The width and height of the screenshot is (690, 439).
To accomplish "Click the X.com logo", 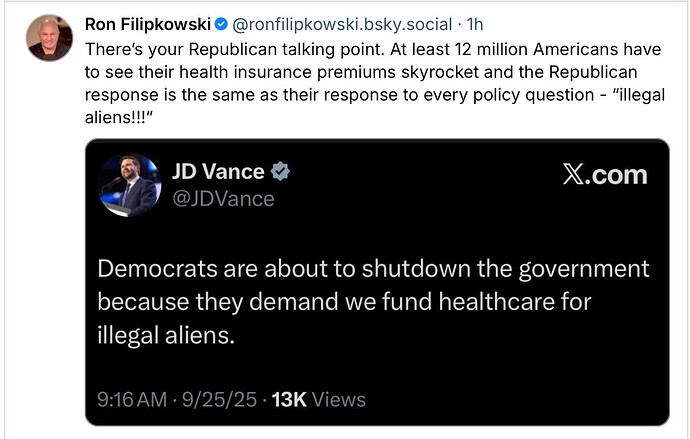I will (x=604, y=174).
